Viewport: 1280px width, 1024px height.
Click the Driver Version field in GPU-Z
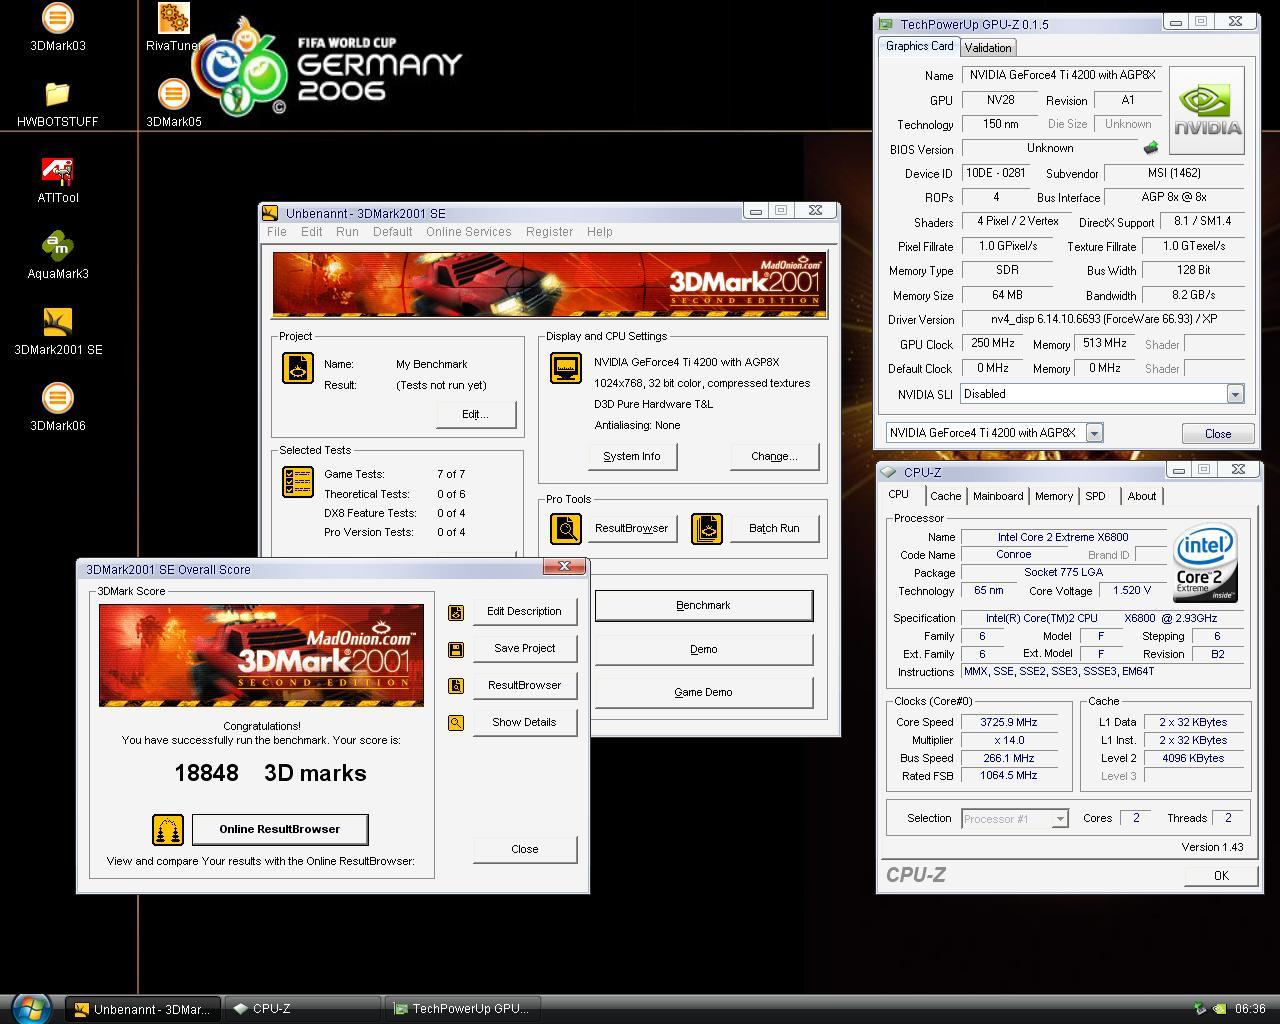coord(1102,320)
